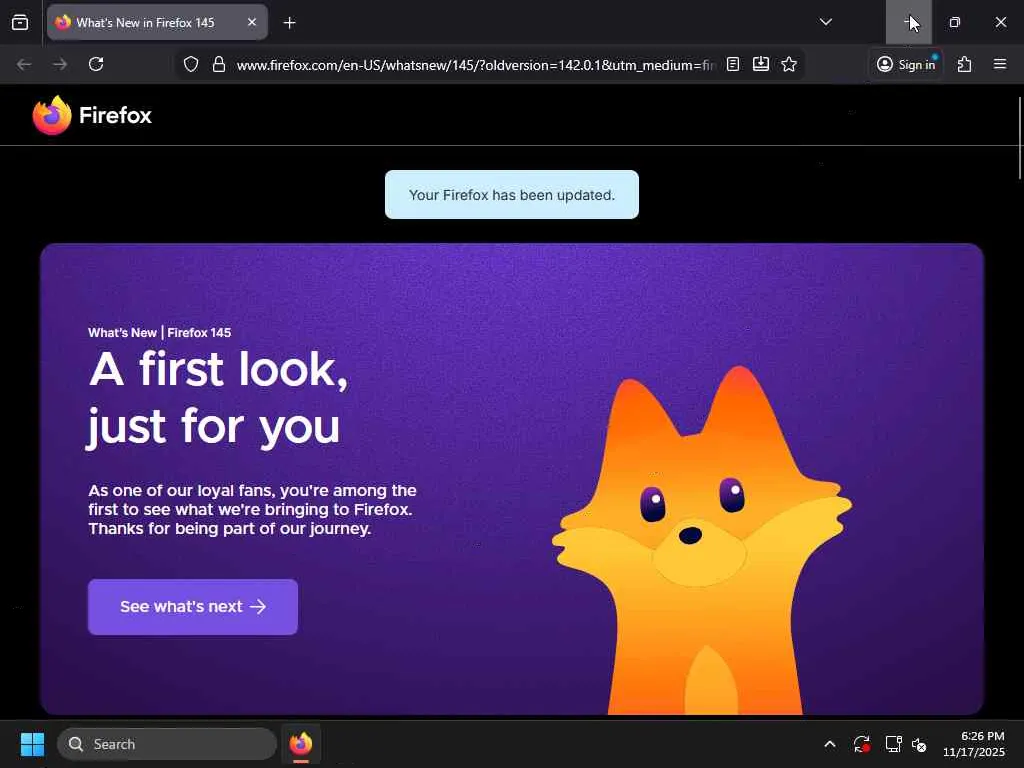This screenshot has width=1024, height=768.
Task: Reload the current page
Action: pyautogui.click(x=96, y=64)
